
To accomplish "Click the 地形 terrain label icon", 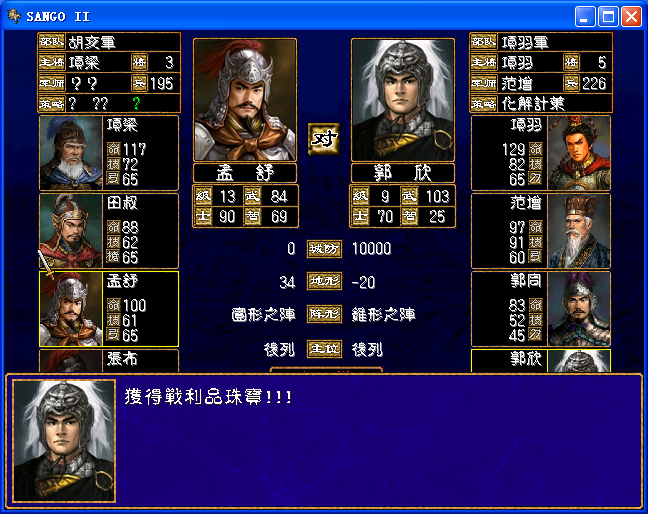I will pyautogui.click(x=324, y=282).
